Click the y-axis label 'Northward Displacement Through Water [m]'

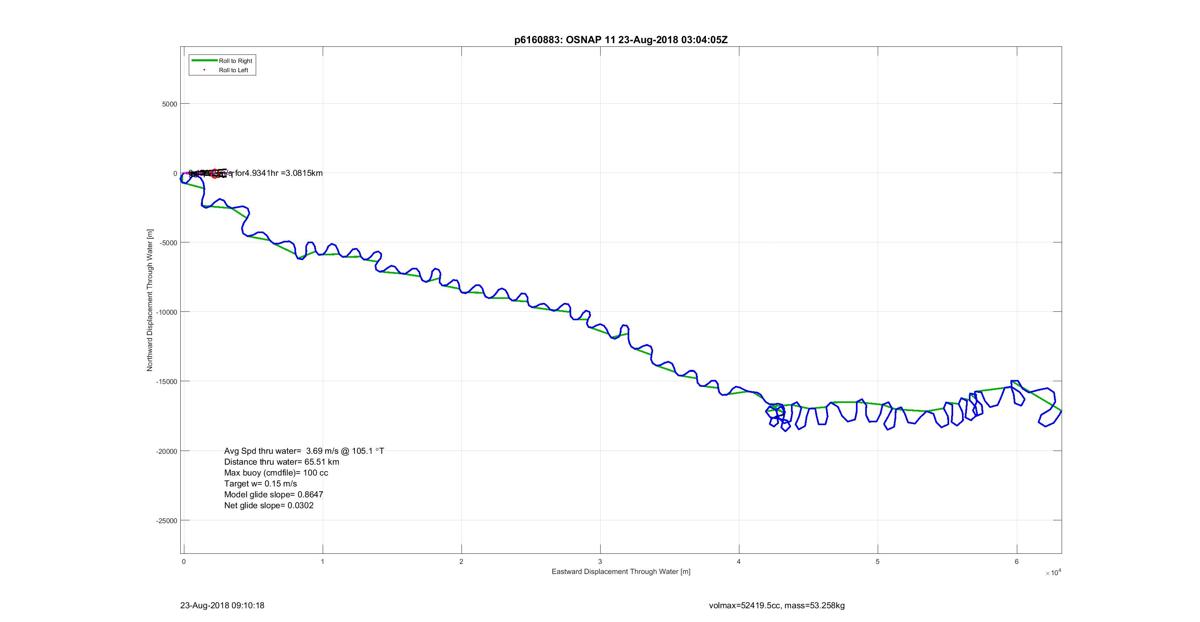pyautogui.click(x=149, y=299)
